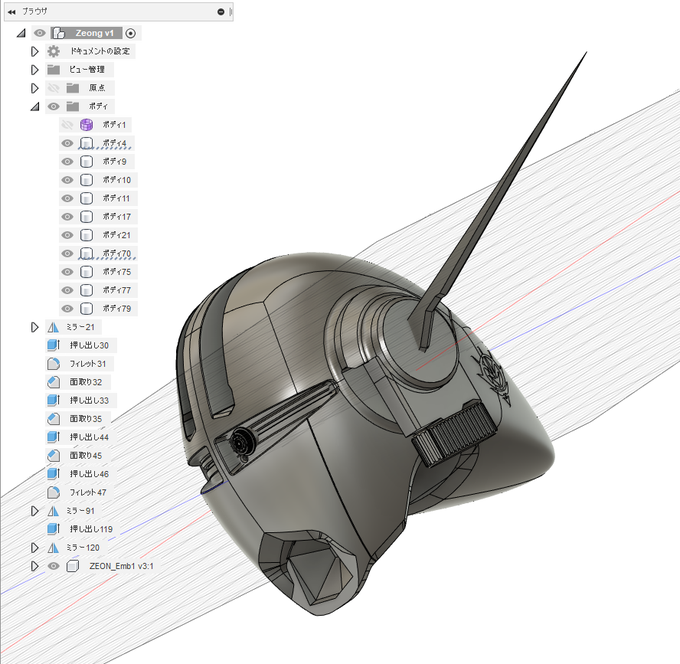Select the purple ボディ1 body icon
This screenshot has height=664, width=680.
[x=87, y=125]
